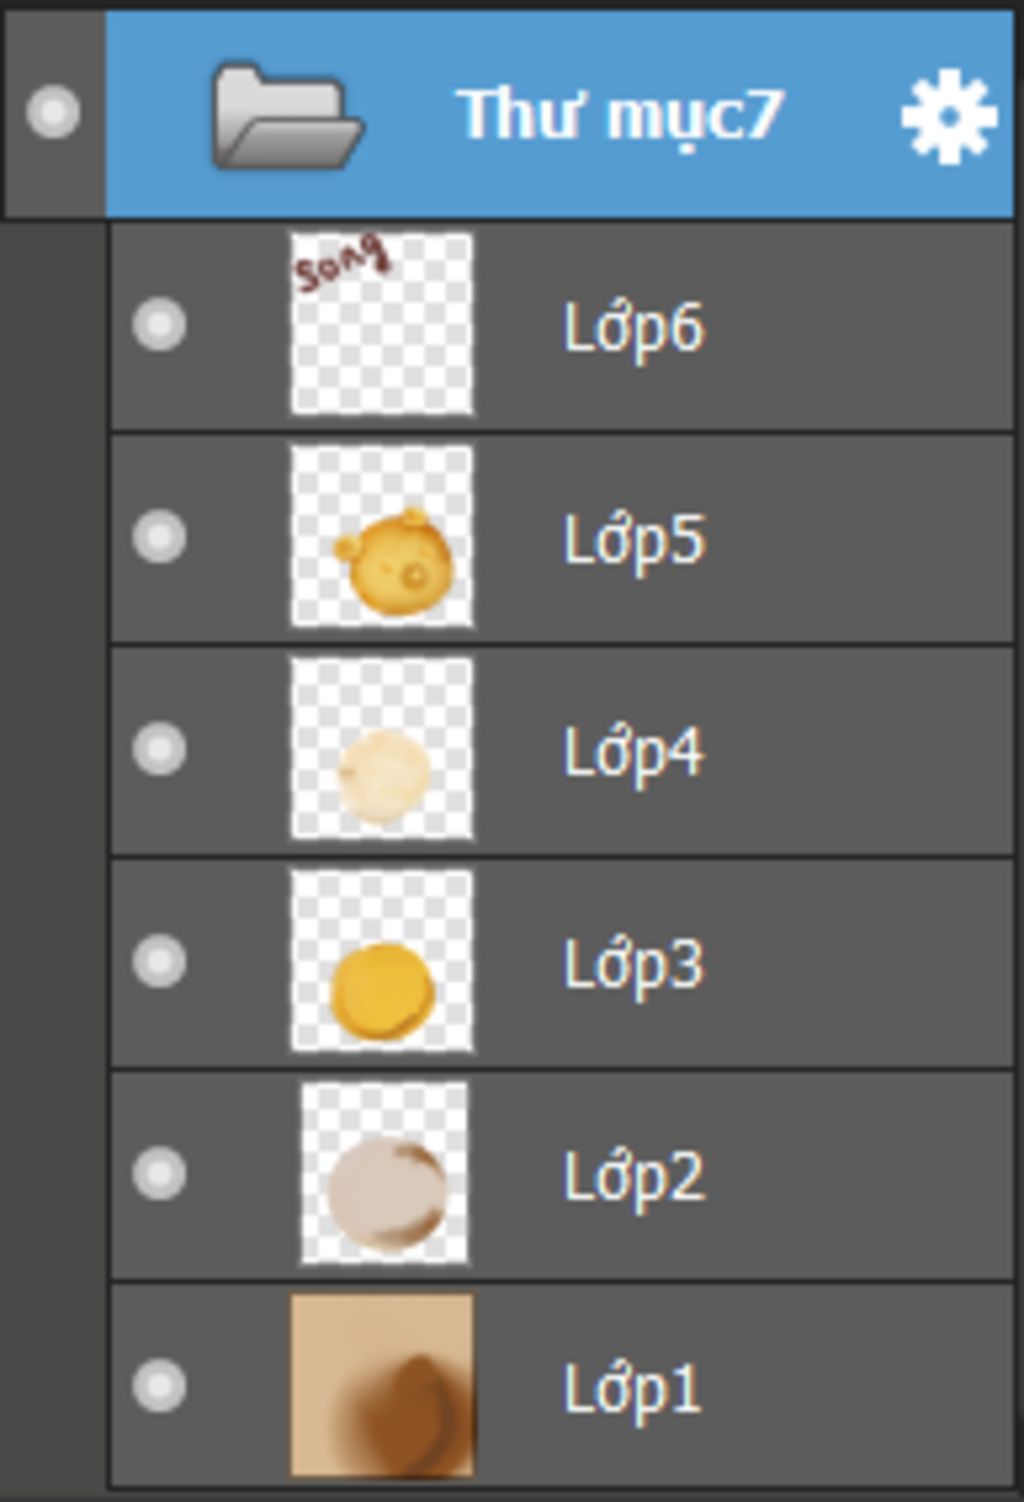Open settings gear for Thư mục7 folder

(948, 116)
